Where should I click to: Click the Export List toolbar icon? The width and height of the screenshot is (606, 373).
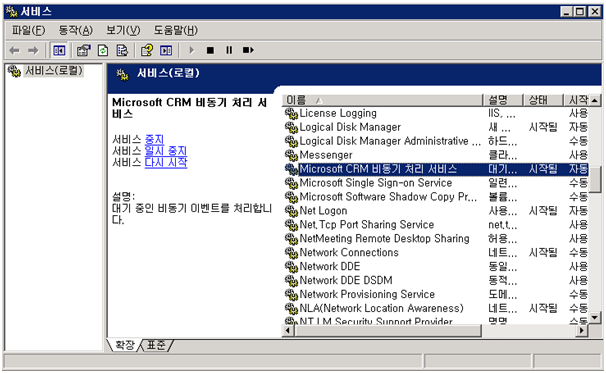click(x=122, y=50)
